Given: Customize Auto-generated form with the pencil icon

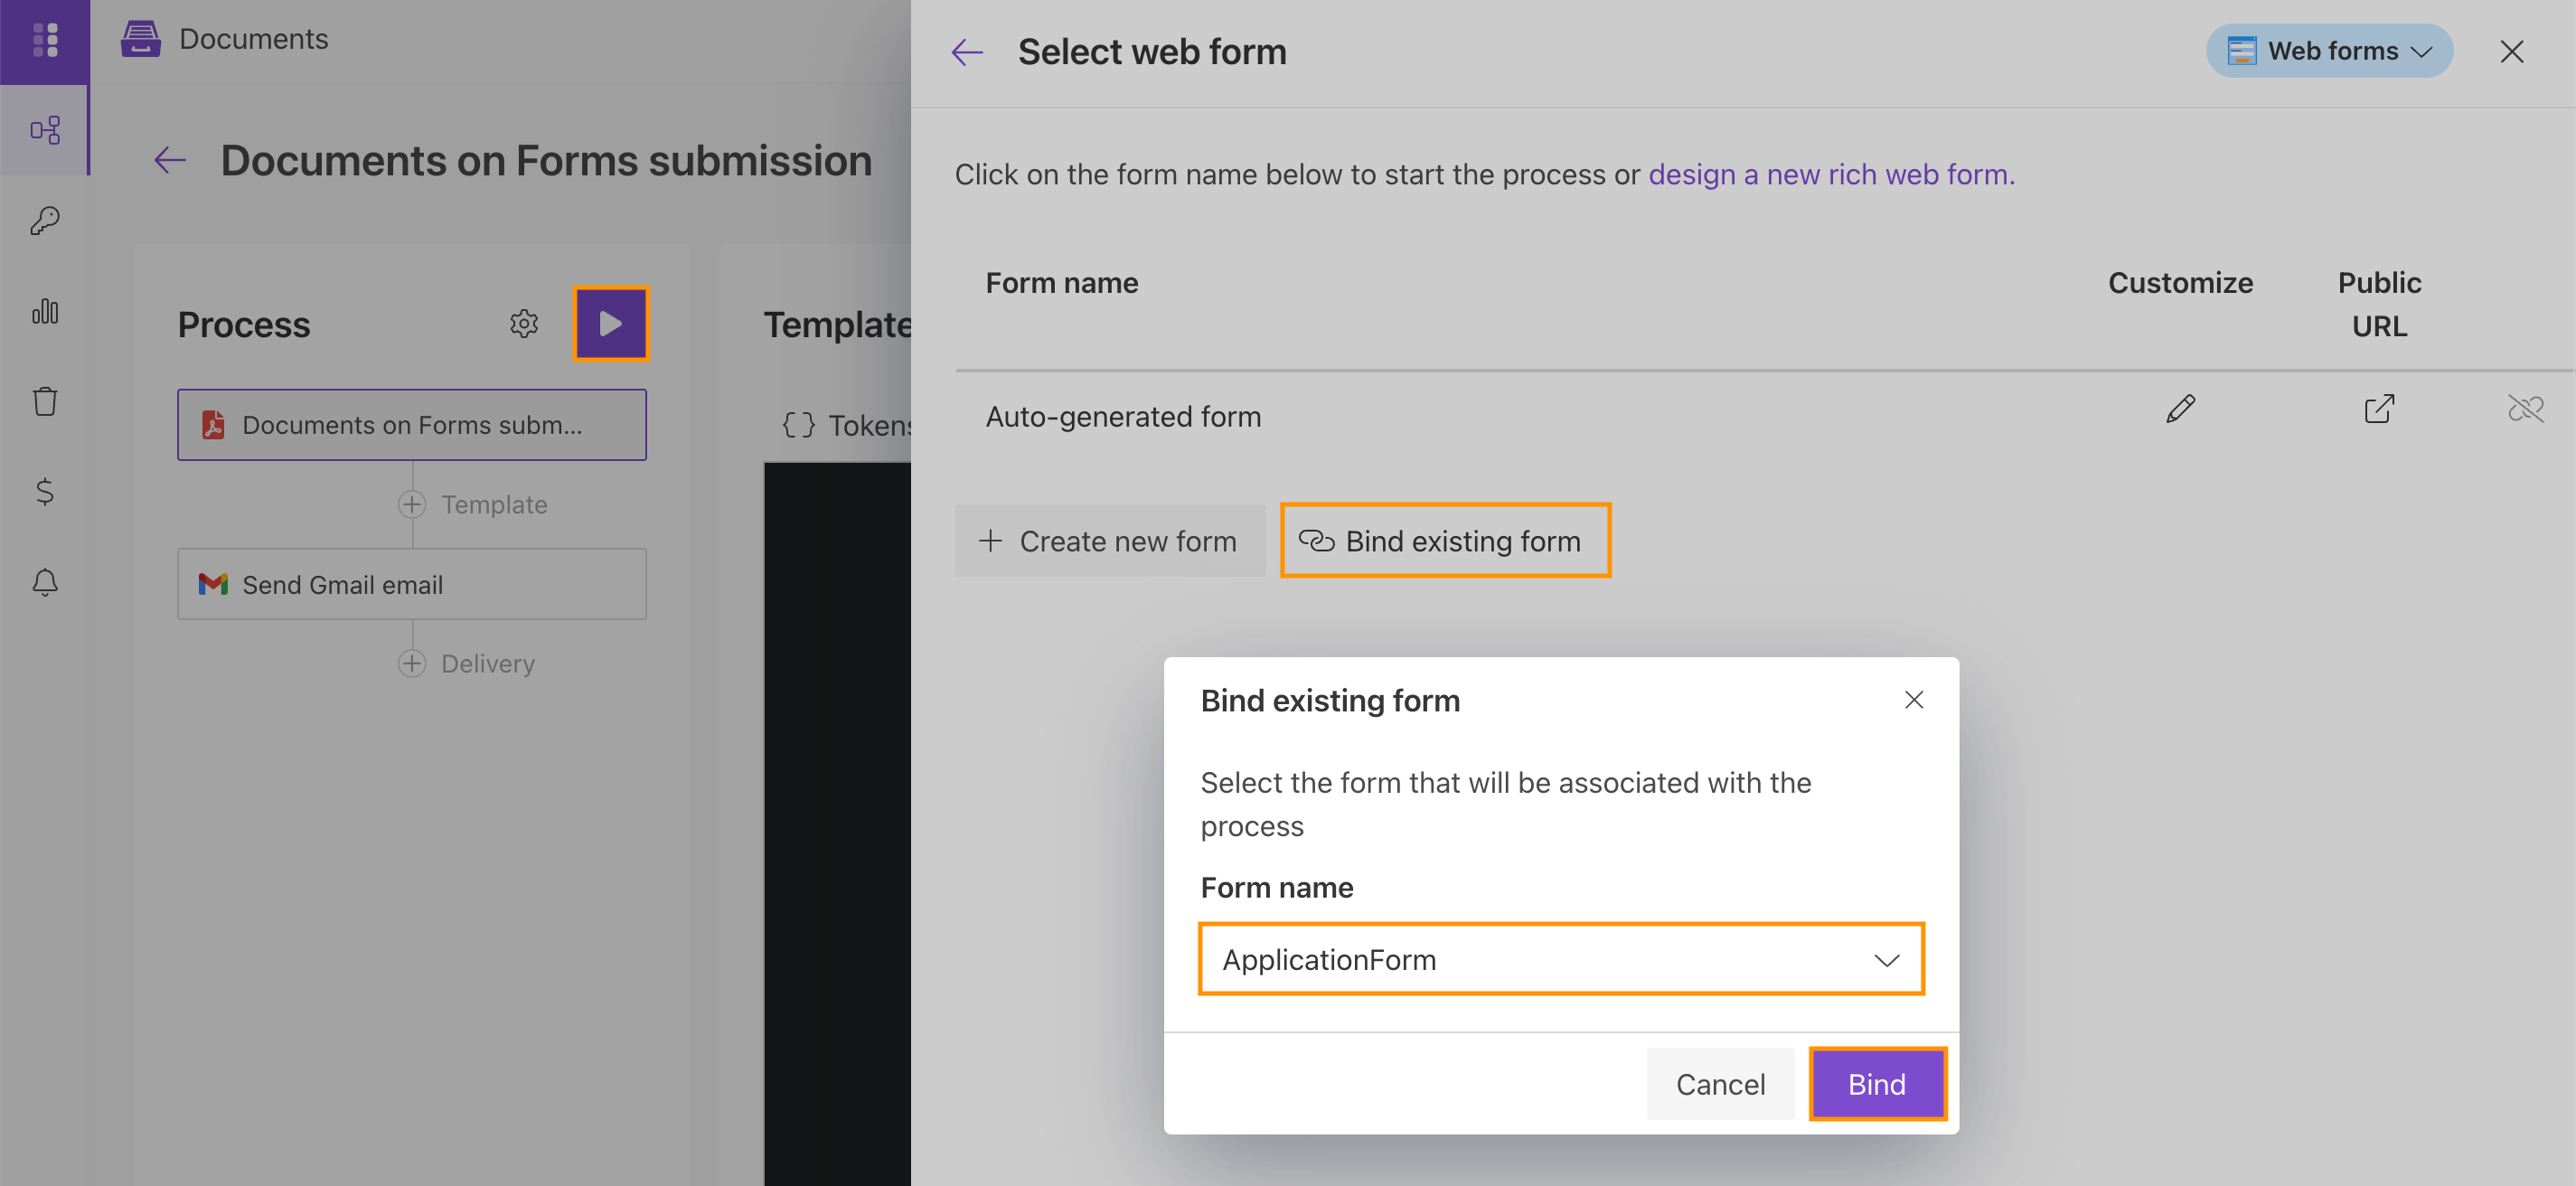Looking at the screenshot, I should click(x=2180, y=408).
